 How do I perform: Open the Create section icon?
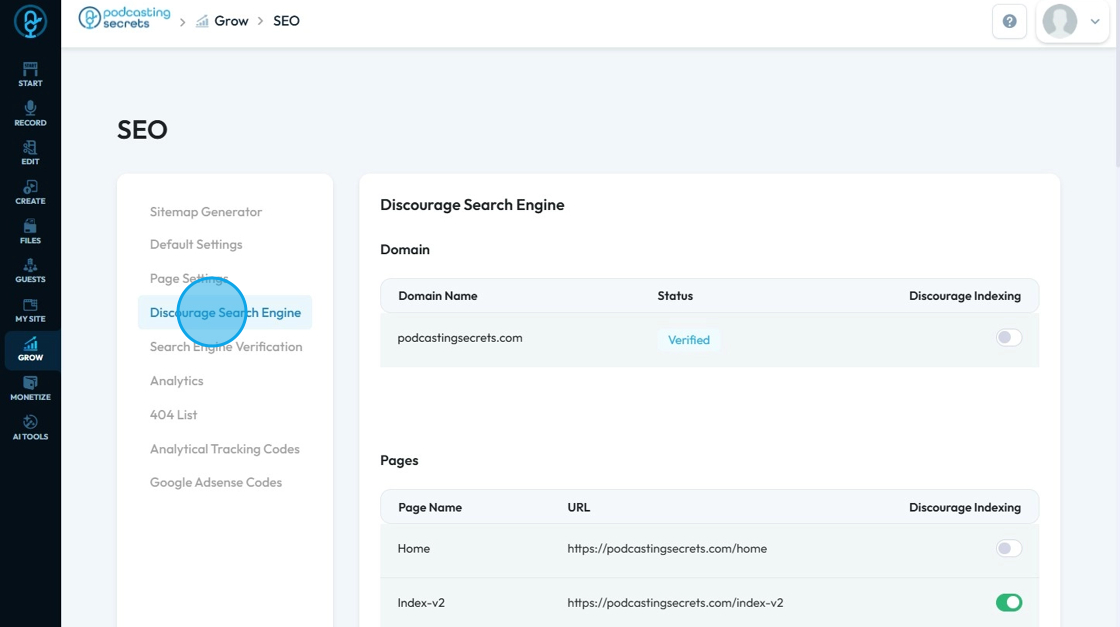tap(30, 192)
